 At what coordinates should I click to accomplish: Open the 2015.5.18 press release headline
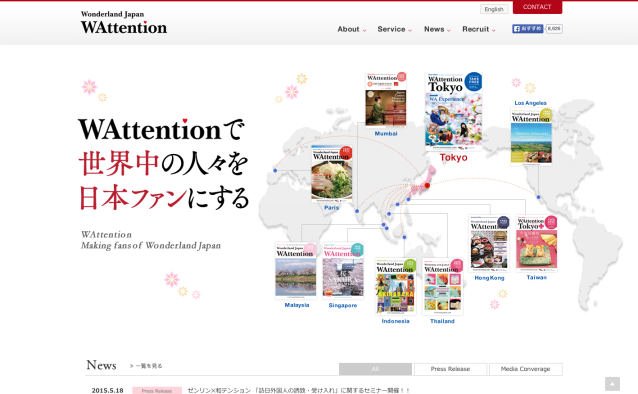(299, 390)
